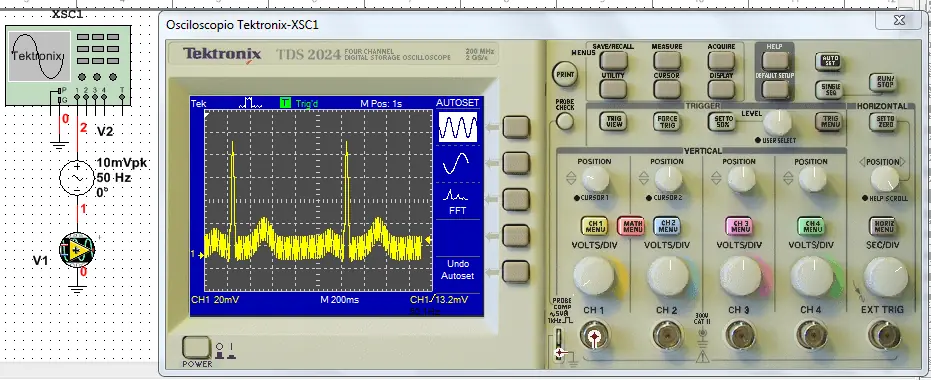Click the Trig'd status indicator on screen

[x=307, y=103]
